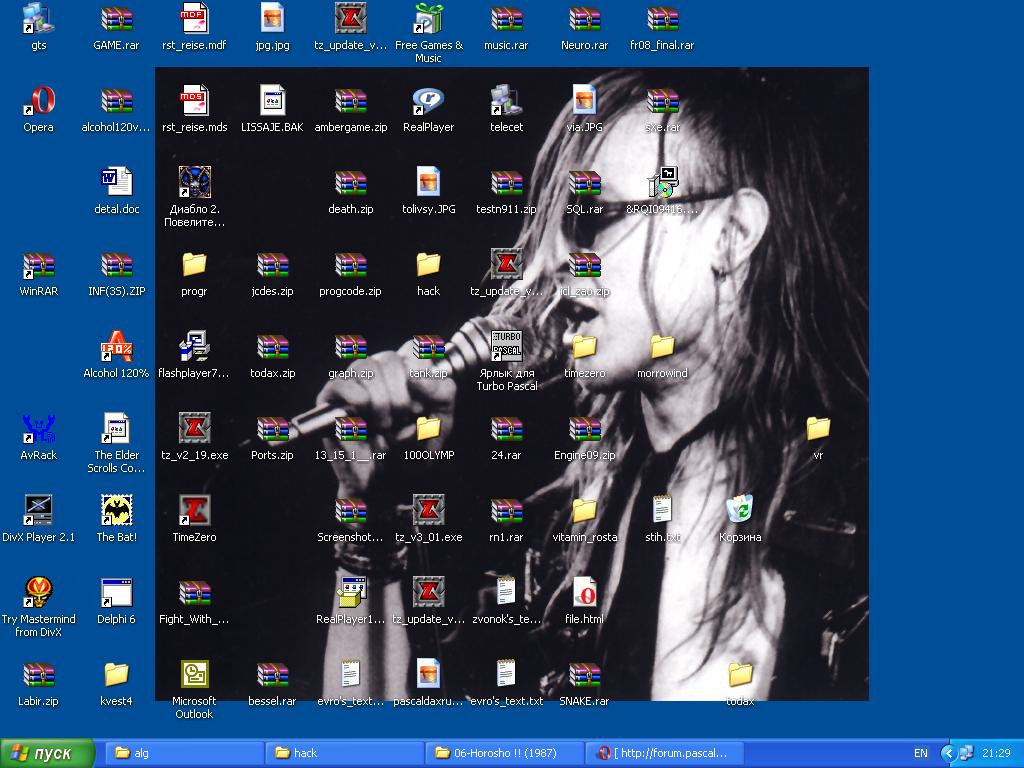This screenshot has height=768, width=1024.
Task: Open the file.html Opera document
Action: click(584, 593)
